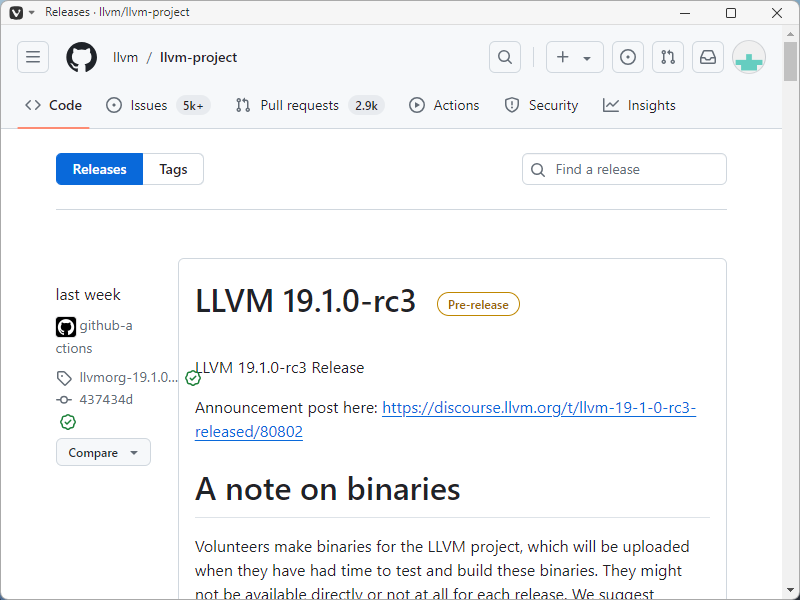The width and height of the screenshot is (800, 600).
Task: Switch to the Actions tab
Action: pyautogui.click(x=444, y=105)
